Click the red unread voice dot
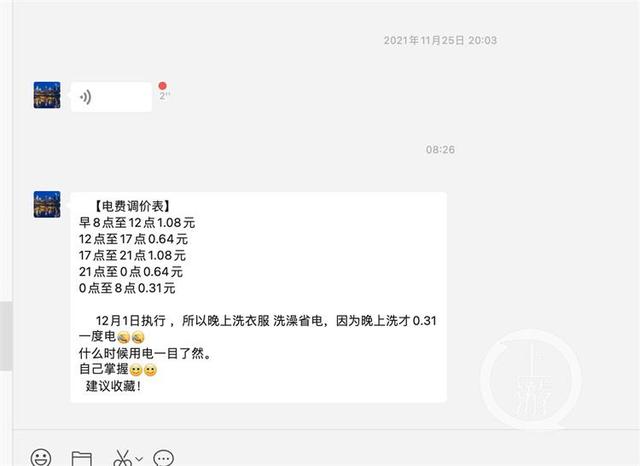 tap(162, 86)
